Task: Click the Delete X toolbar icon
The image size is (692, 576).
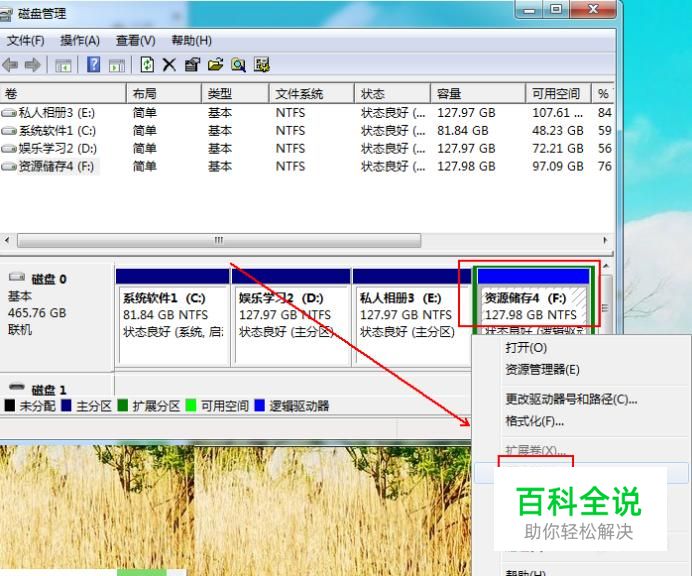Action: (169, 65)
